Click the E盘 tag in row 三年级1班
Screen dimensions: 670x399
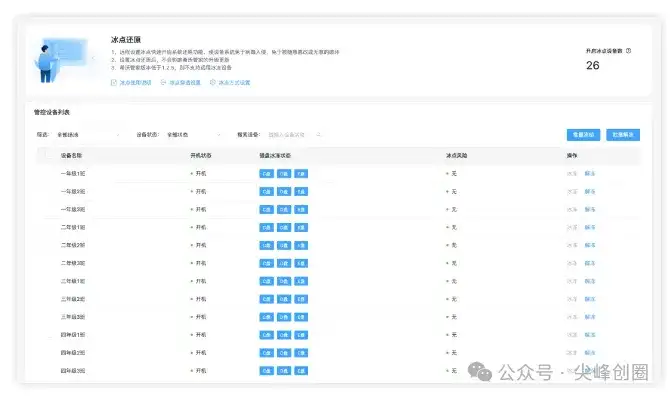(x=301, y=281)
